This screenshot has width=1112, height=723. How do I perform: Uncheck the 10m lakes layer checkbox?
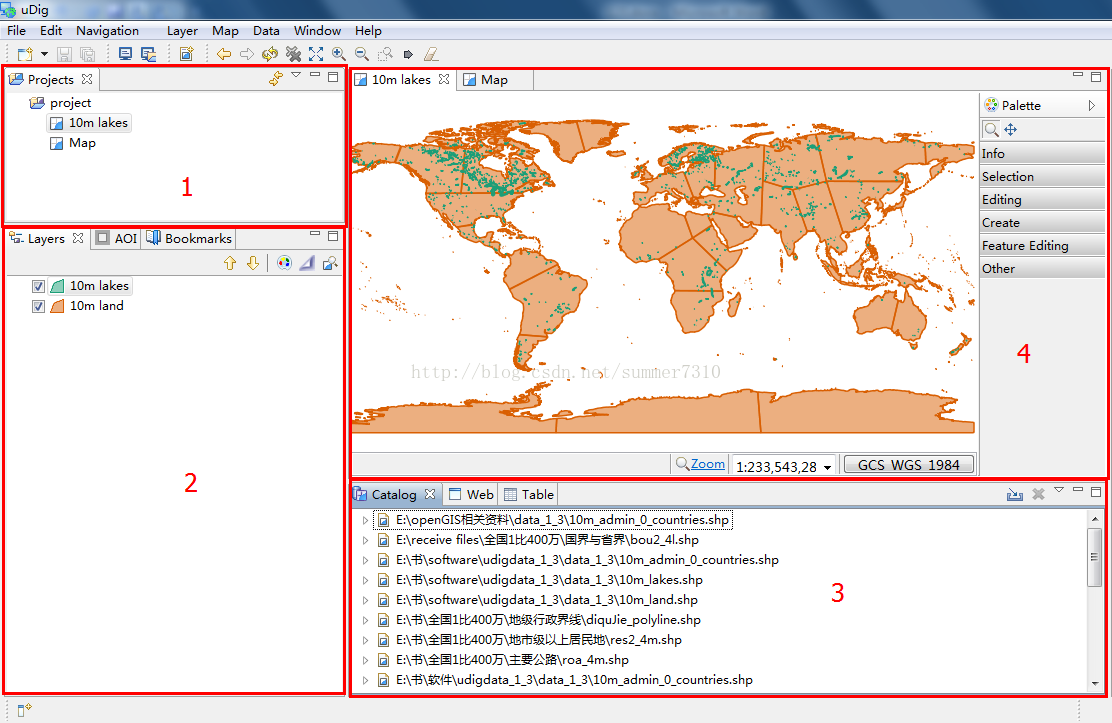pos(38,286)
